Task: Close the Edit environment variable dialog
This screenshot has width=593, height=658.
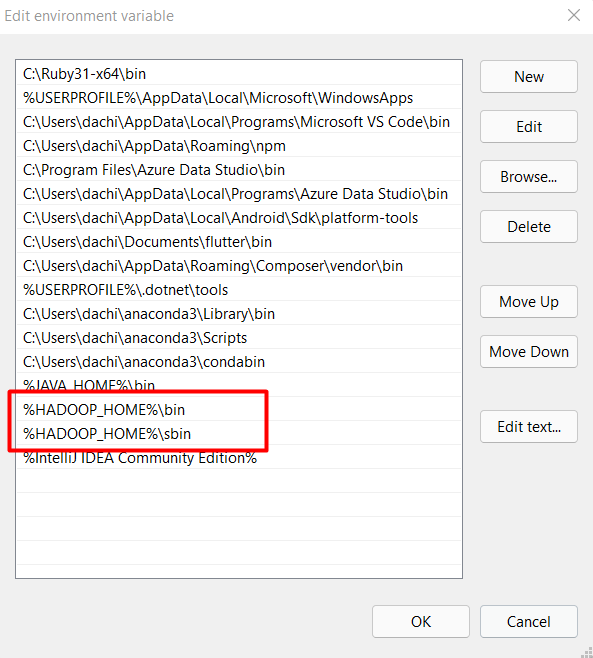Action: (x=574, y=16)
